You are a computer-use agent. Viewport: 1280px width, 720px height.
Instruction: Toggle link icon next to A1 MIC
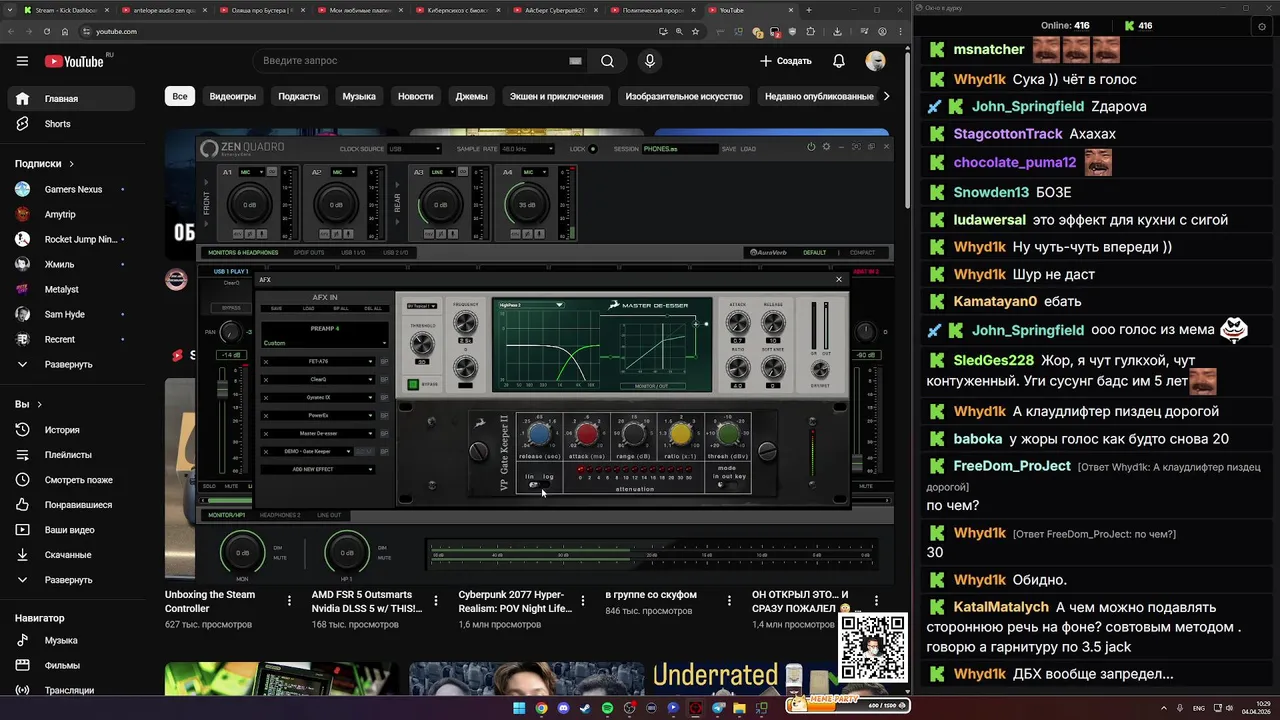[272, 171]
